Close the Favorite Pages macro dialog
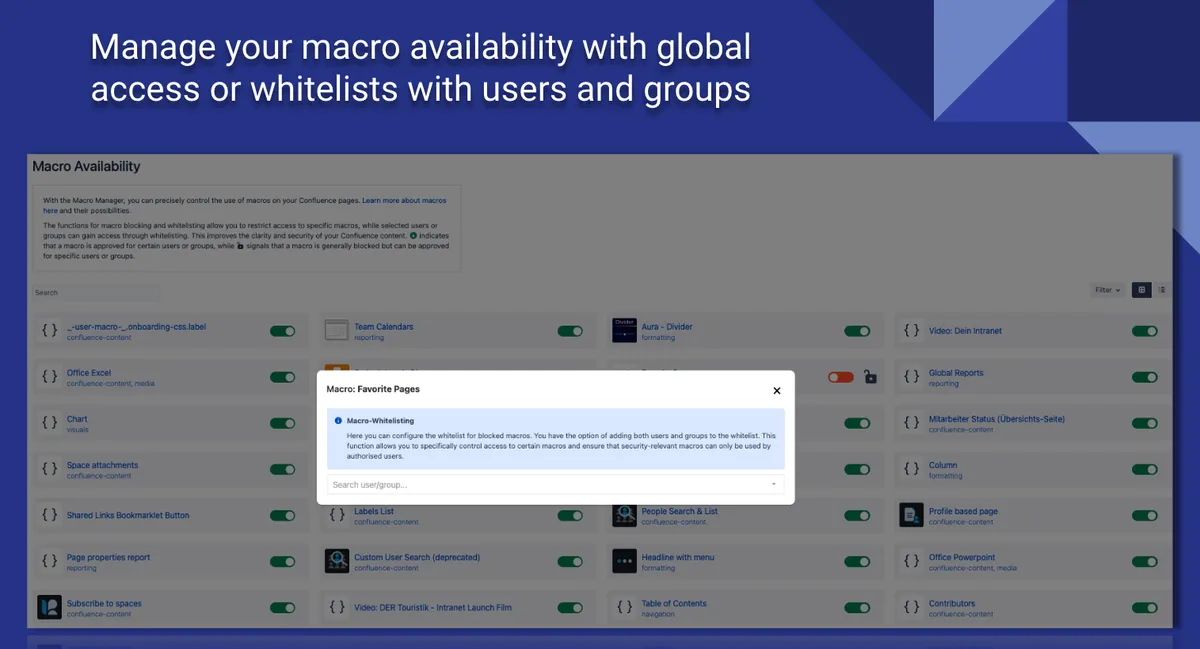The height and width of the screenshot is (649, 1200). point(777,391)
